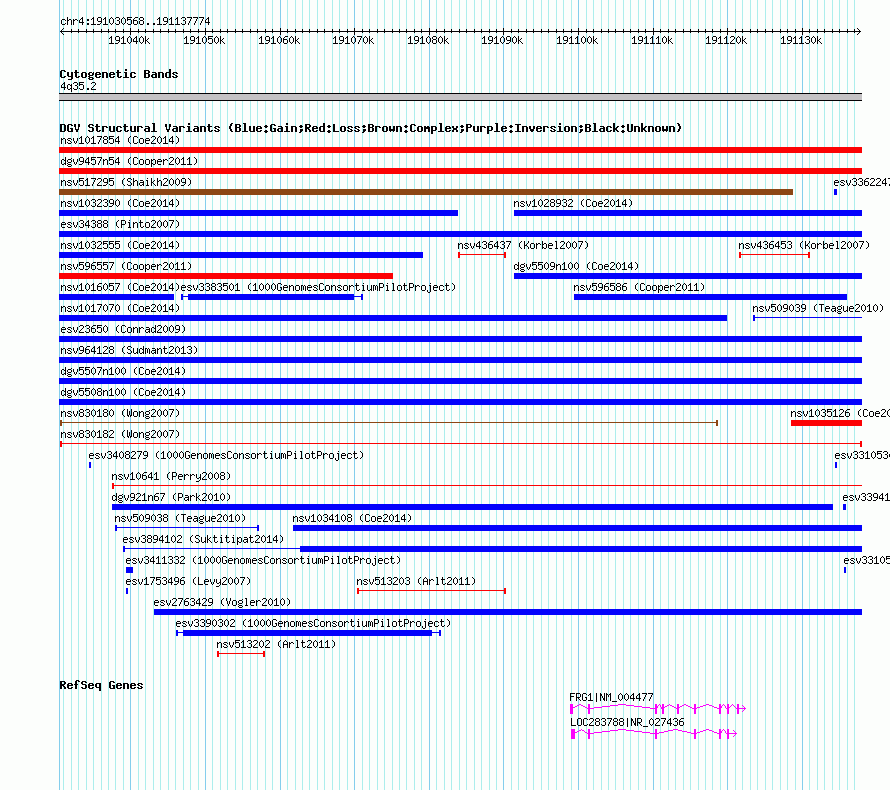The image size is (890, 790).
Task: Click the nsv513203 (Arlt2011) red span
Action: point(431,591)
